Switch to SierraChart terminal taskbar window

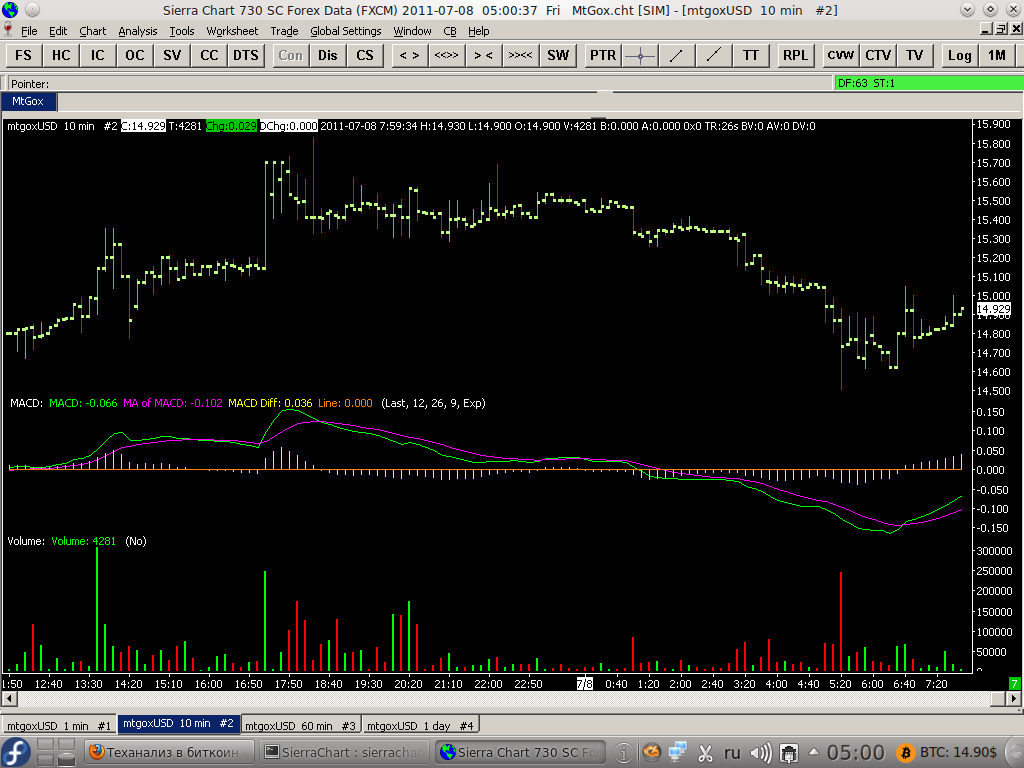[345, 752]
